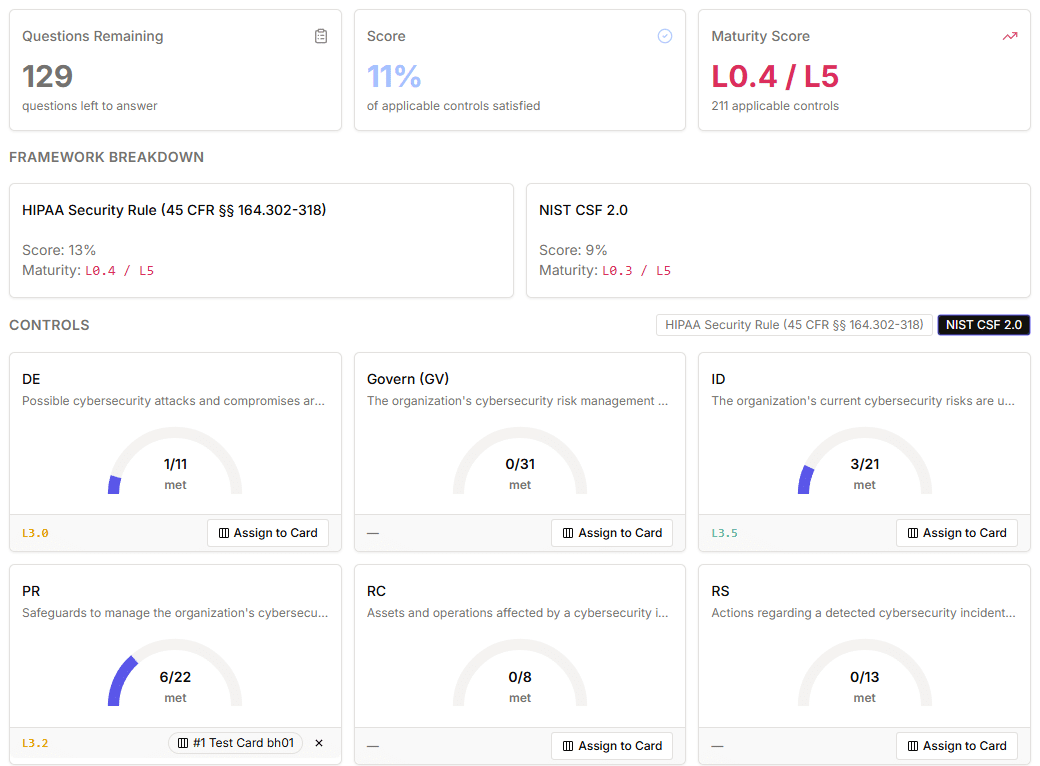1040x766 pixels.
Task: Click the clipboard icon on Questions Remaining card
Action: 320,35
